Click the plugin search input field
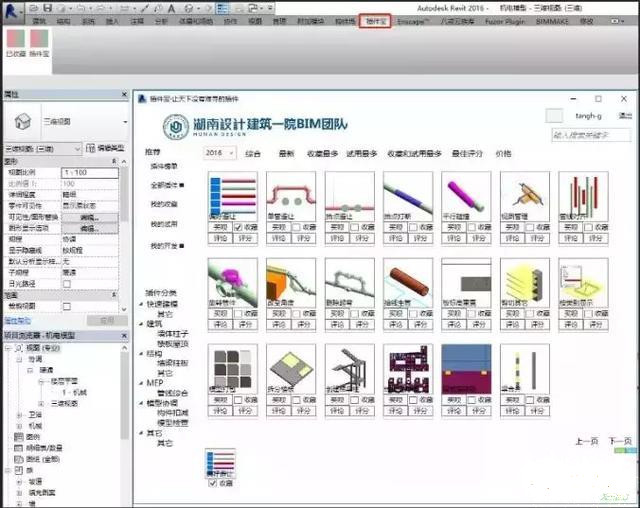This screenshot has width=640, height=508. tap(591, 135)
